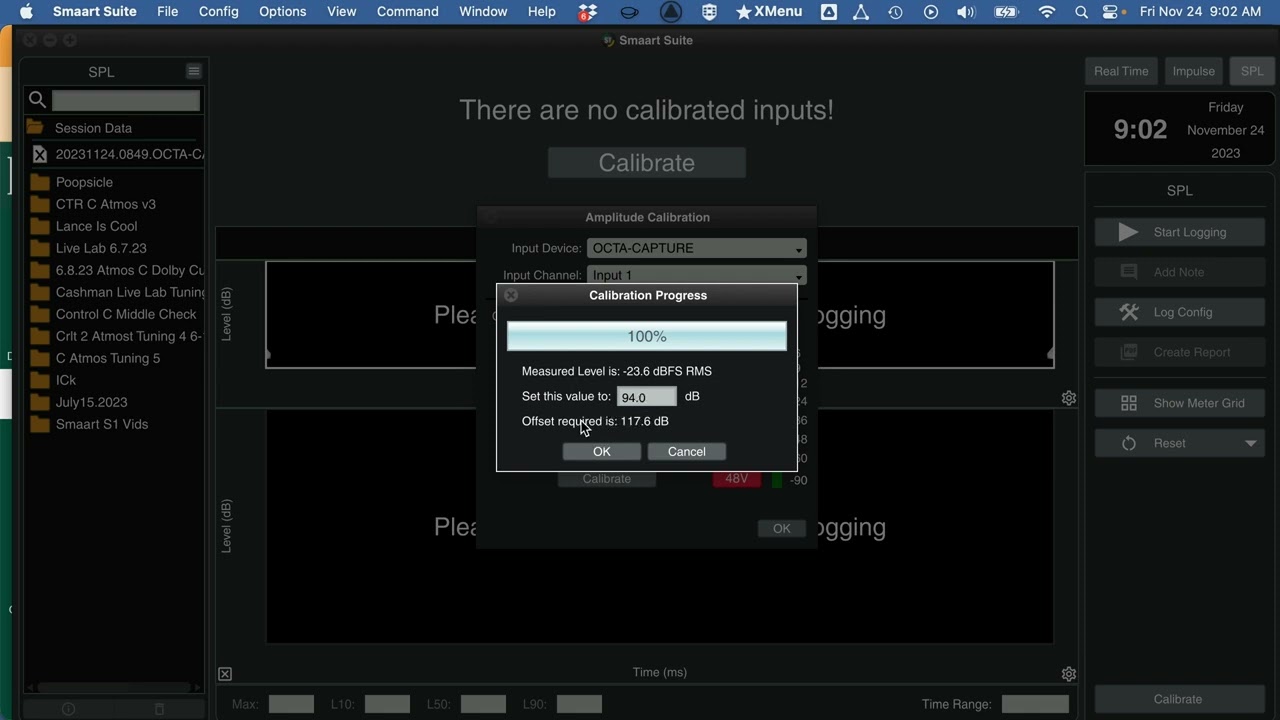Click Start Logging
Viewport: 1280px width, 720px height.
click(x=1180, y=232)
